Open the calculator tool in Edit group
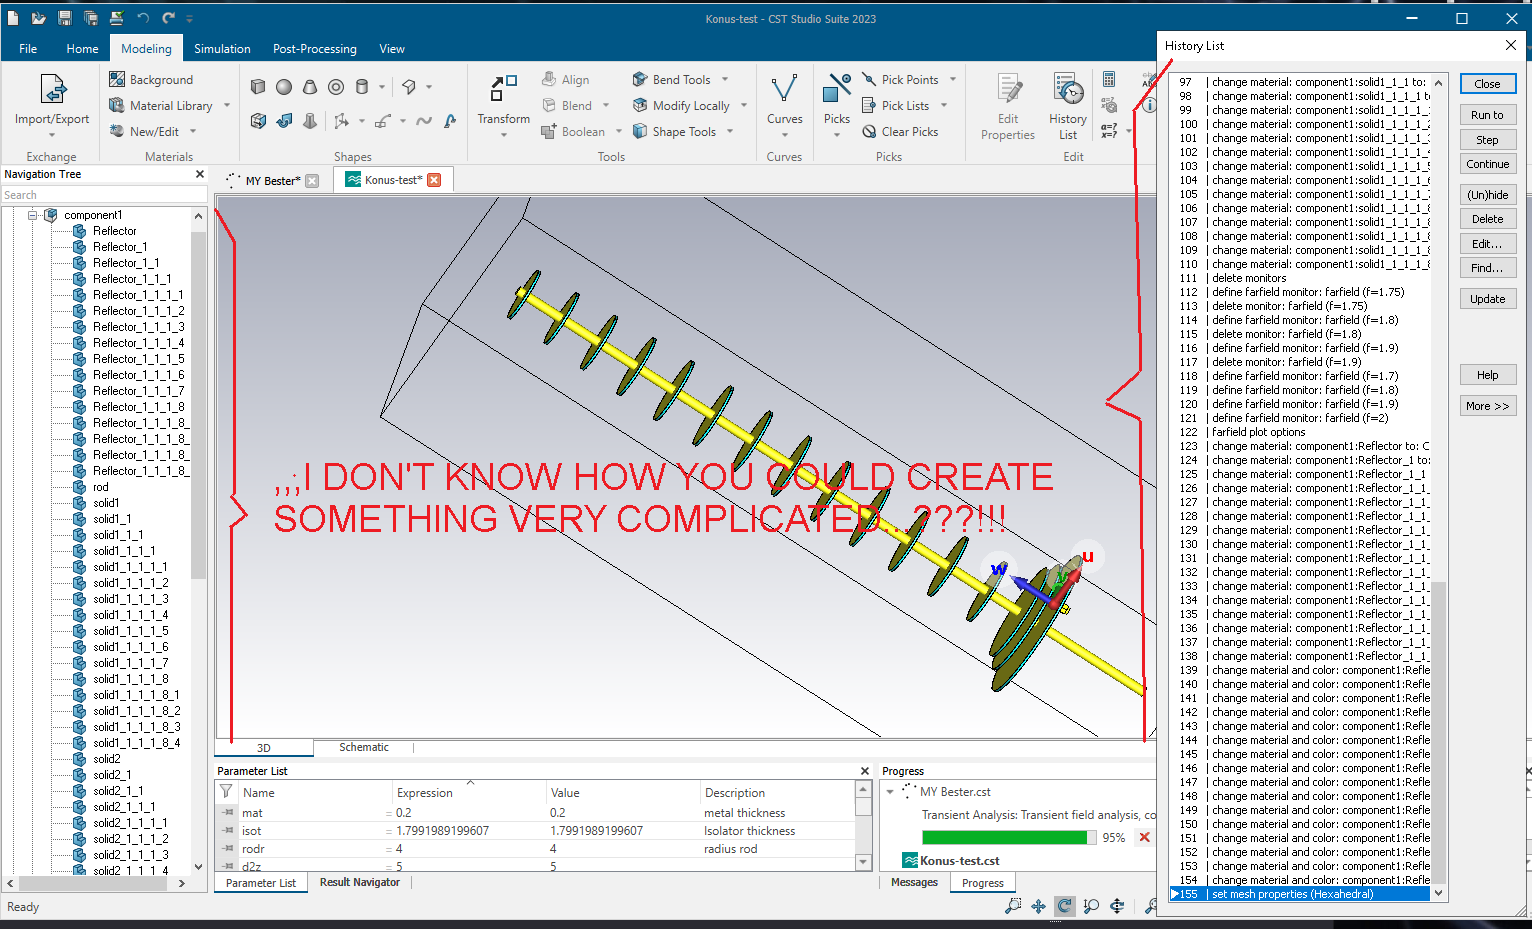Image resolution: width=1532 pixels, height=929 pixels. tap(1109, 80)
